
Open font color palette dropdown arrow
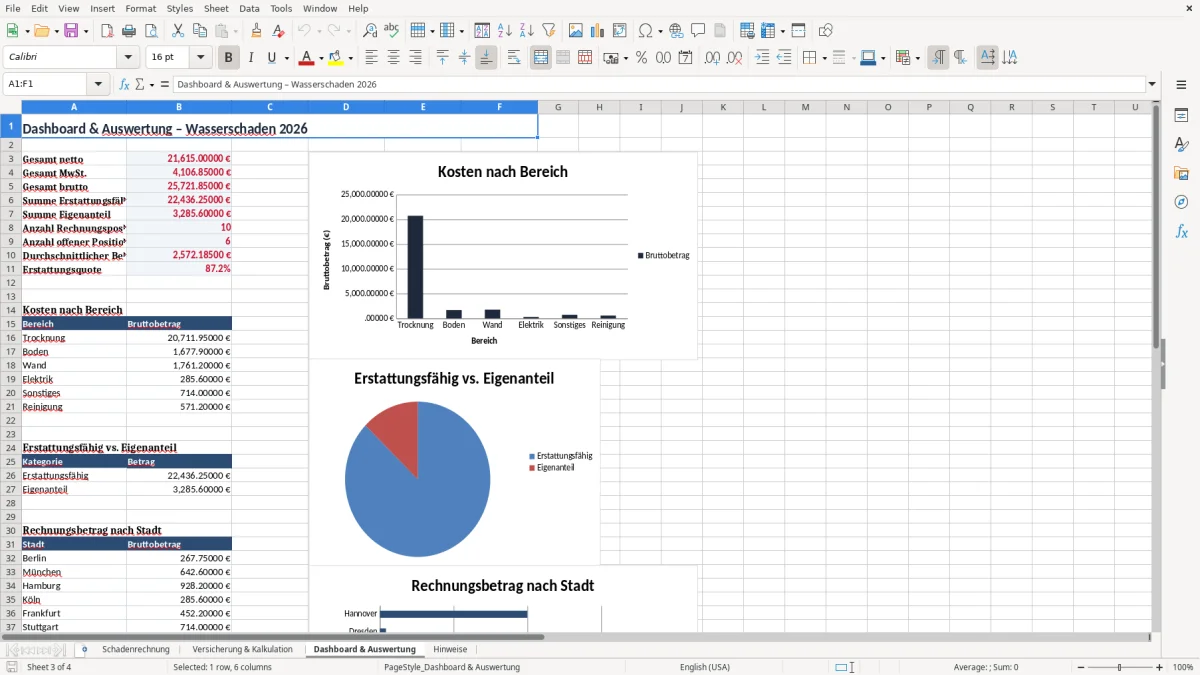(x=320, y=58)
